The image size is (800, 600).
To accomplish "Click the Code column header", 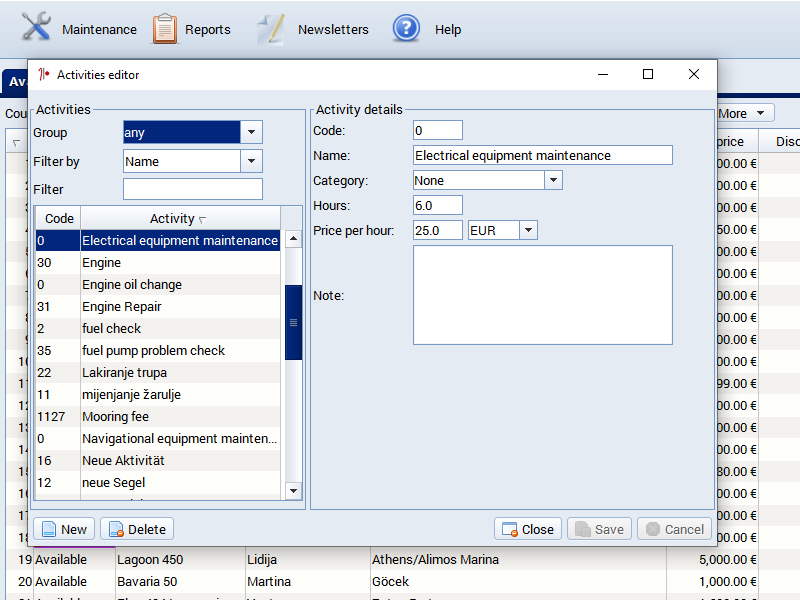I will pos(59,218).
